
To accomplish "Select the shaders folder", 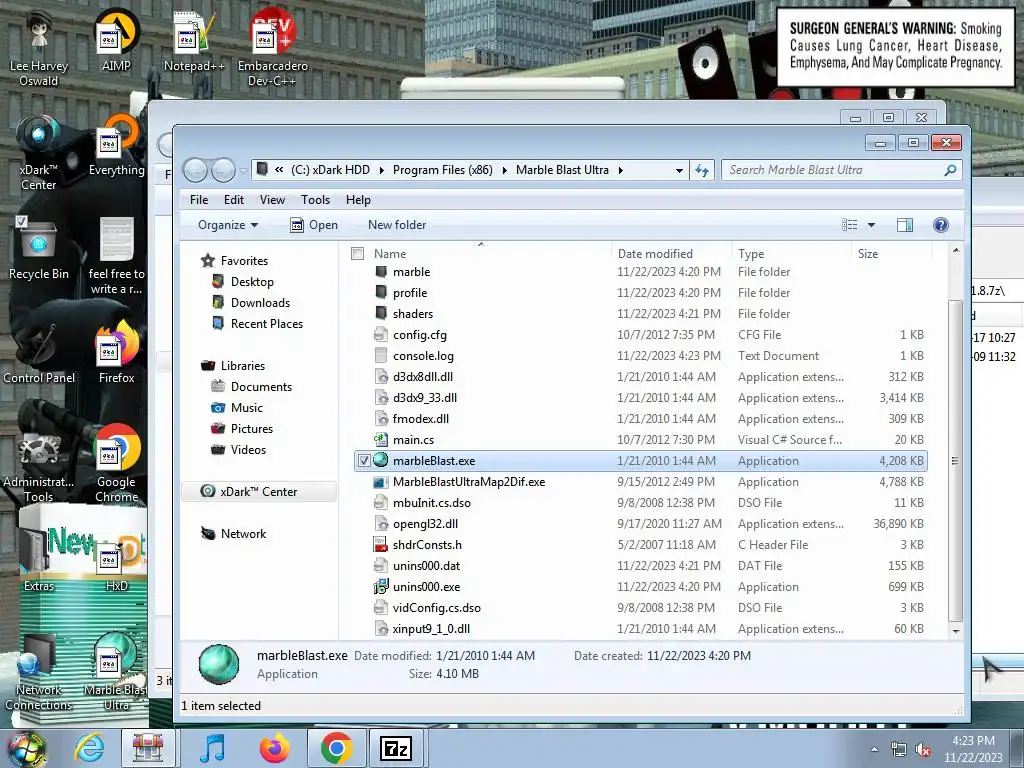I will [x=640, y=314].
